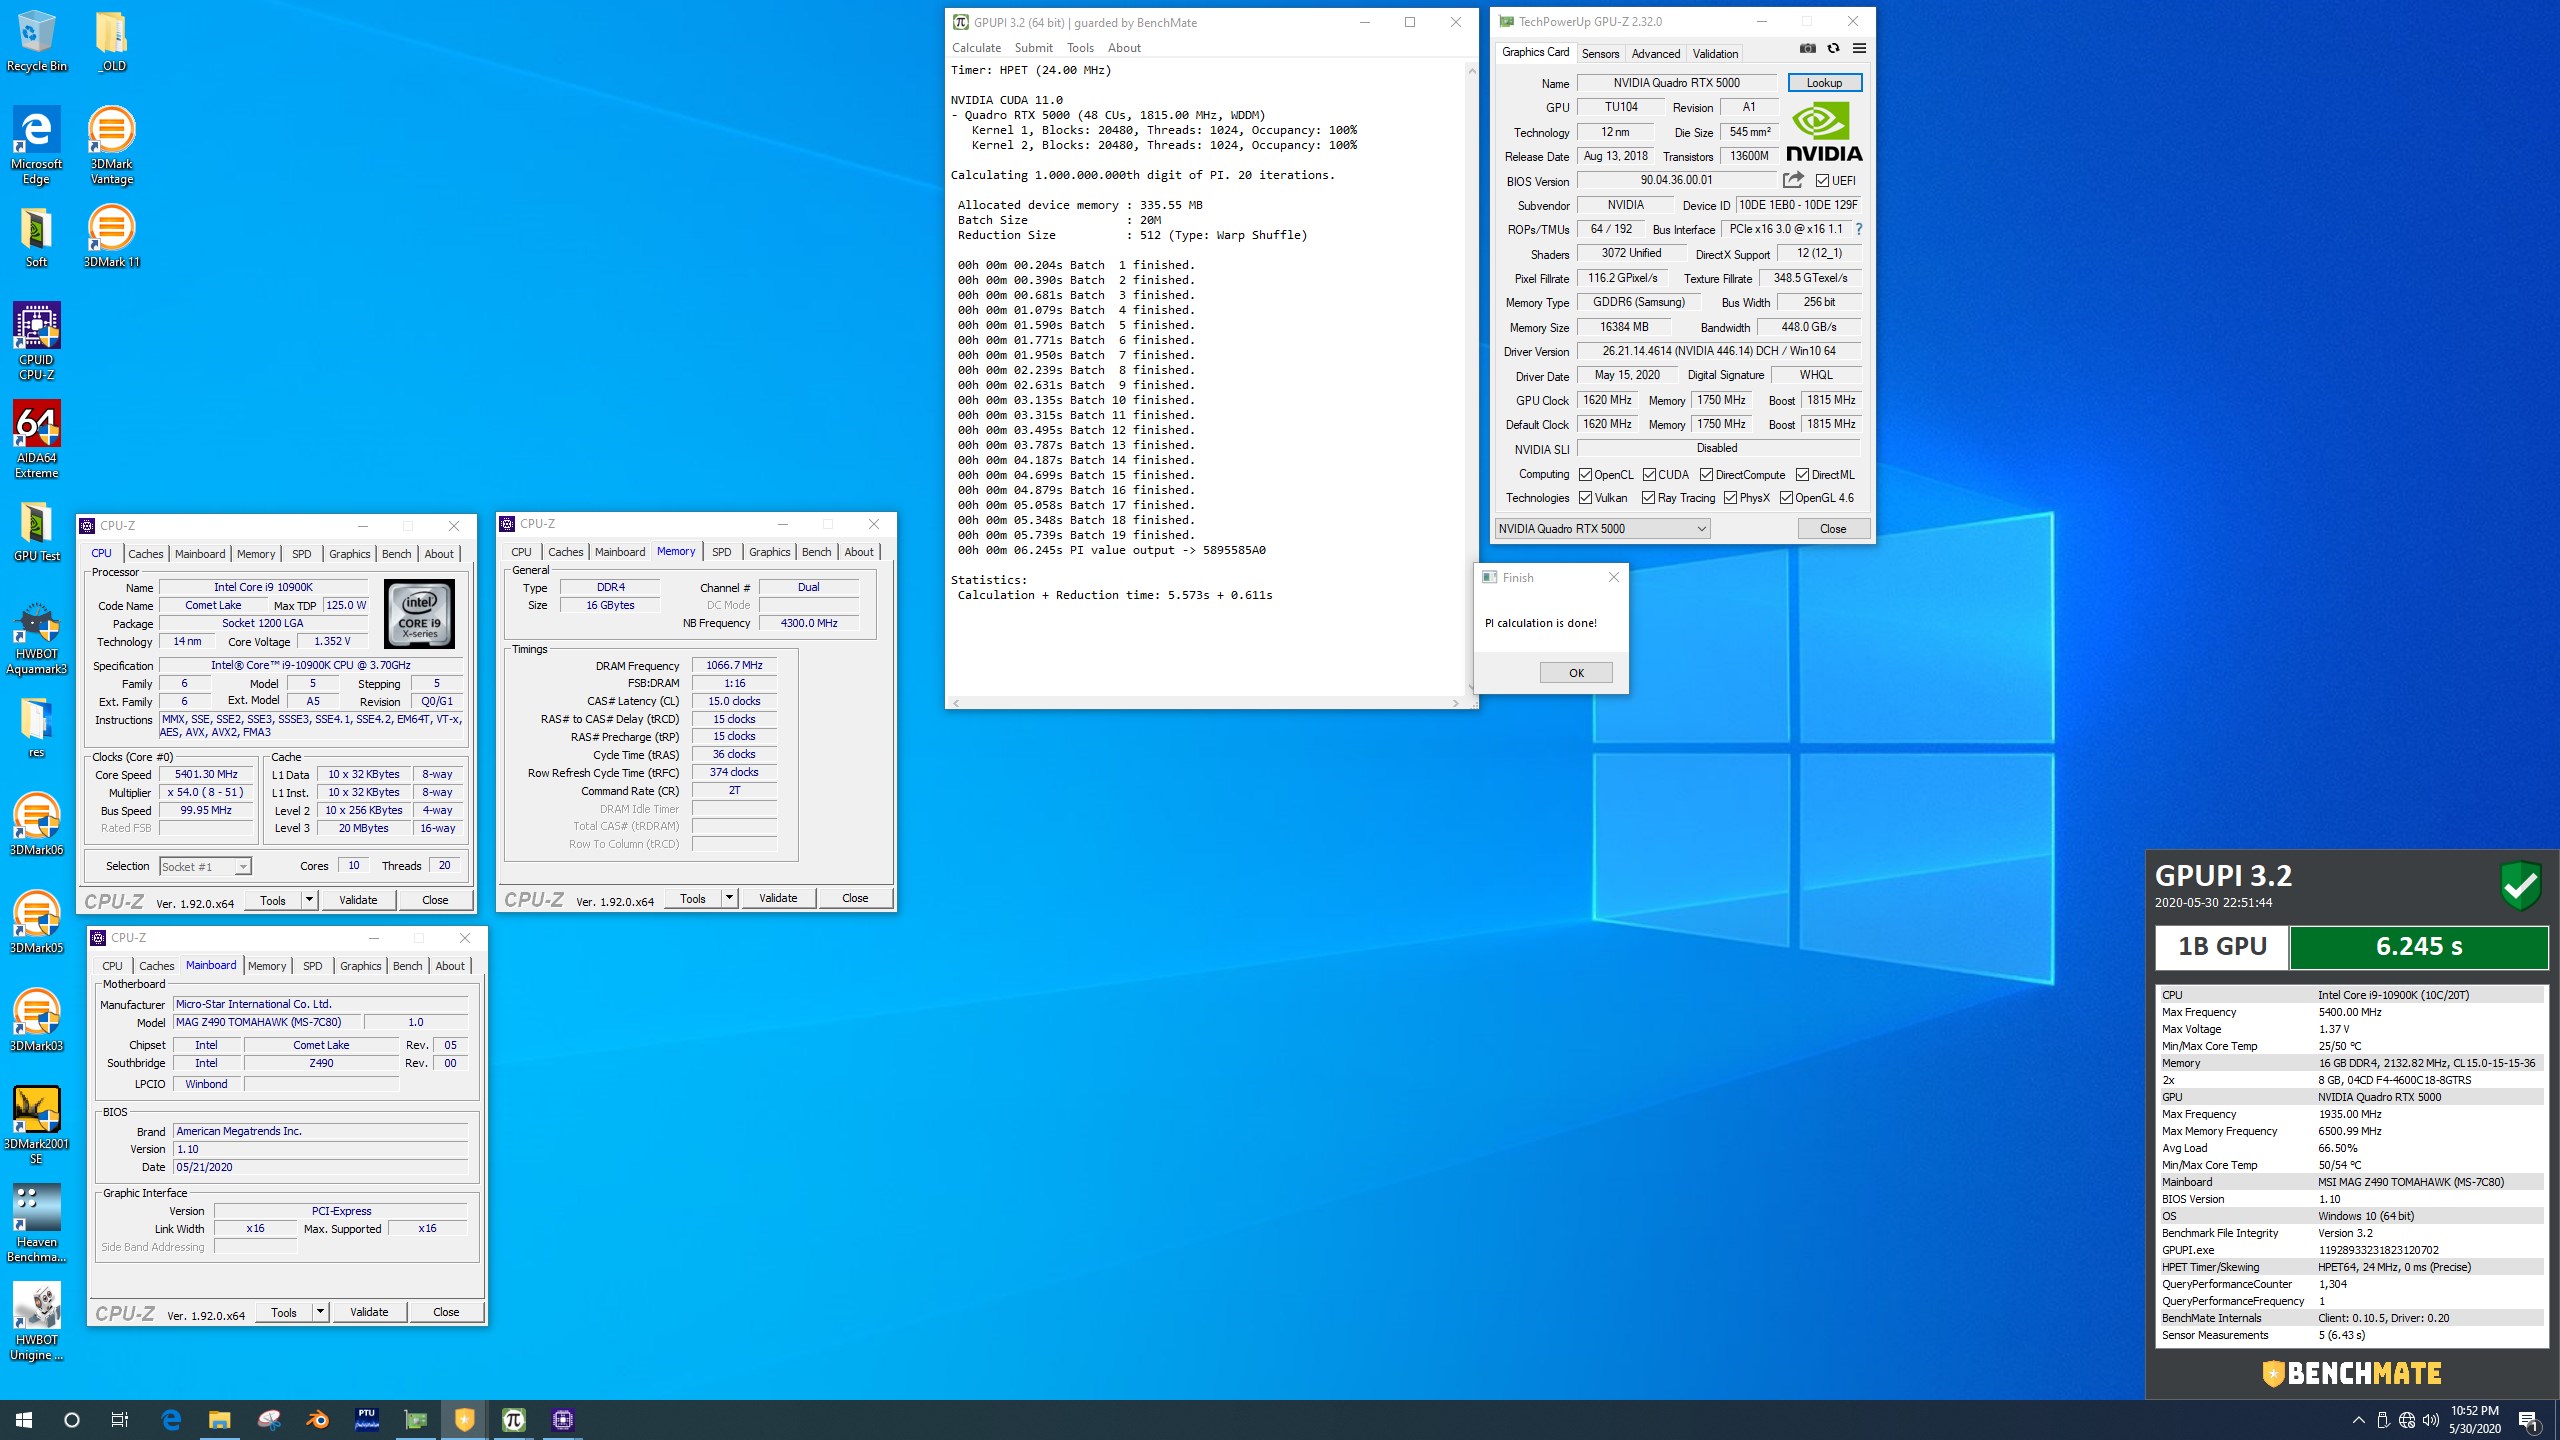Toggle the OpenCL checkbox
Image resolution: width=2560 pixels, height=1440 pixels.
tap(1585, 475)
